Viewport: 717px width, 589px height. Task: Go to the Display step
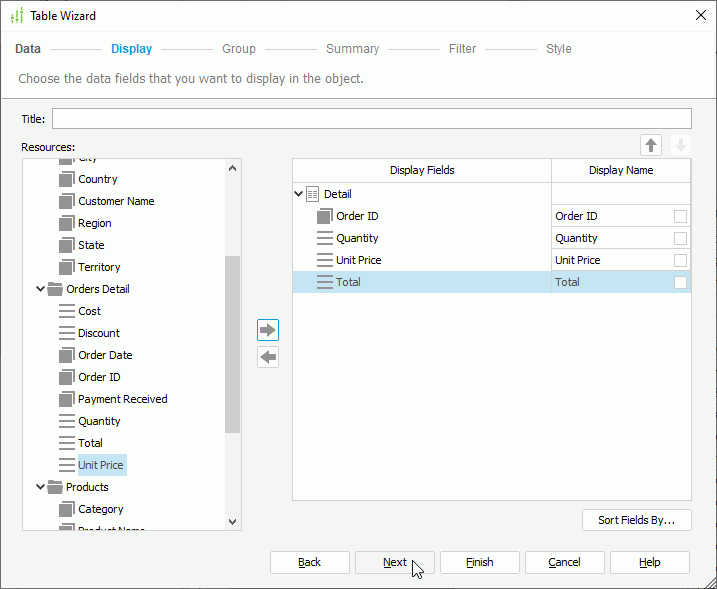click(x=132, y=49)
